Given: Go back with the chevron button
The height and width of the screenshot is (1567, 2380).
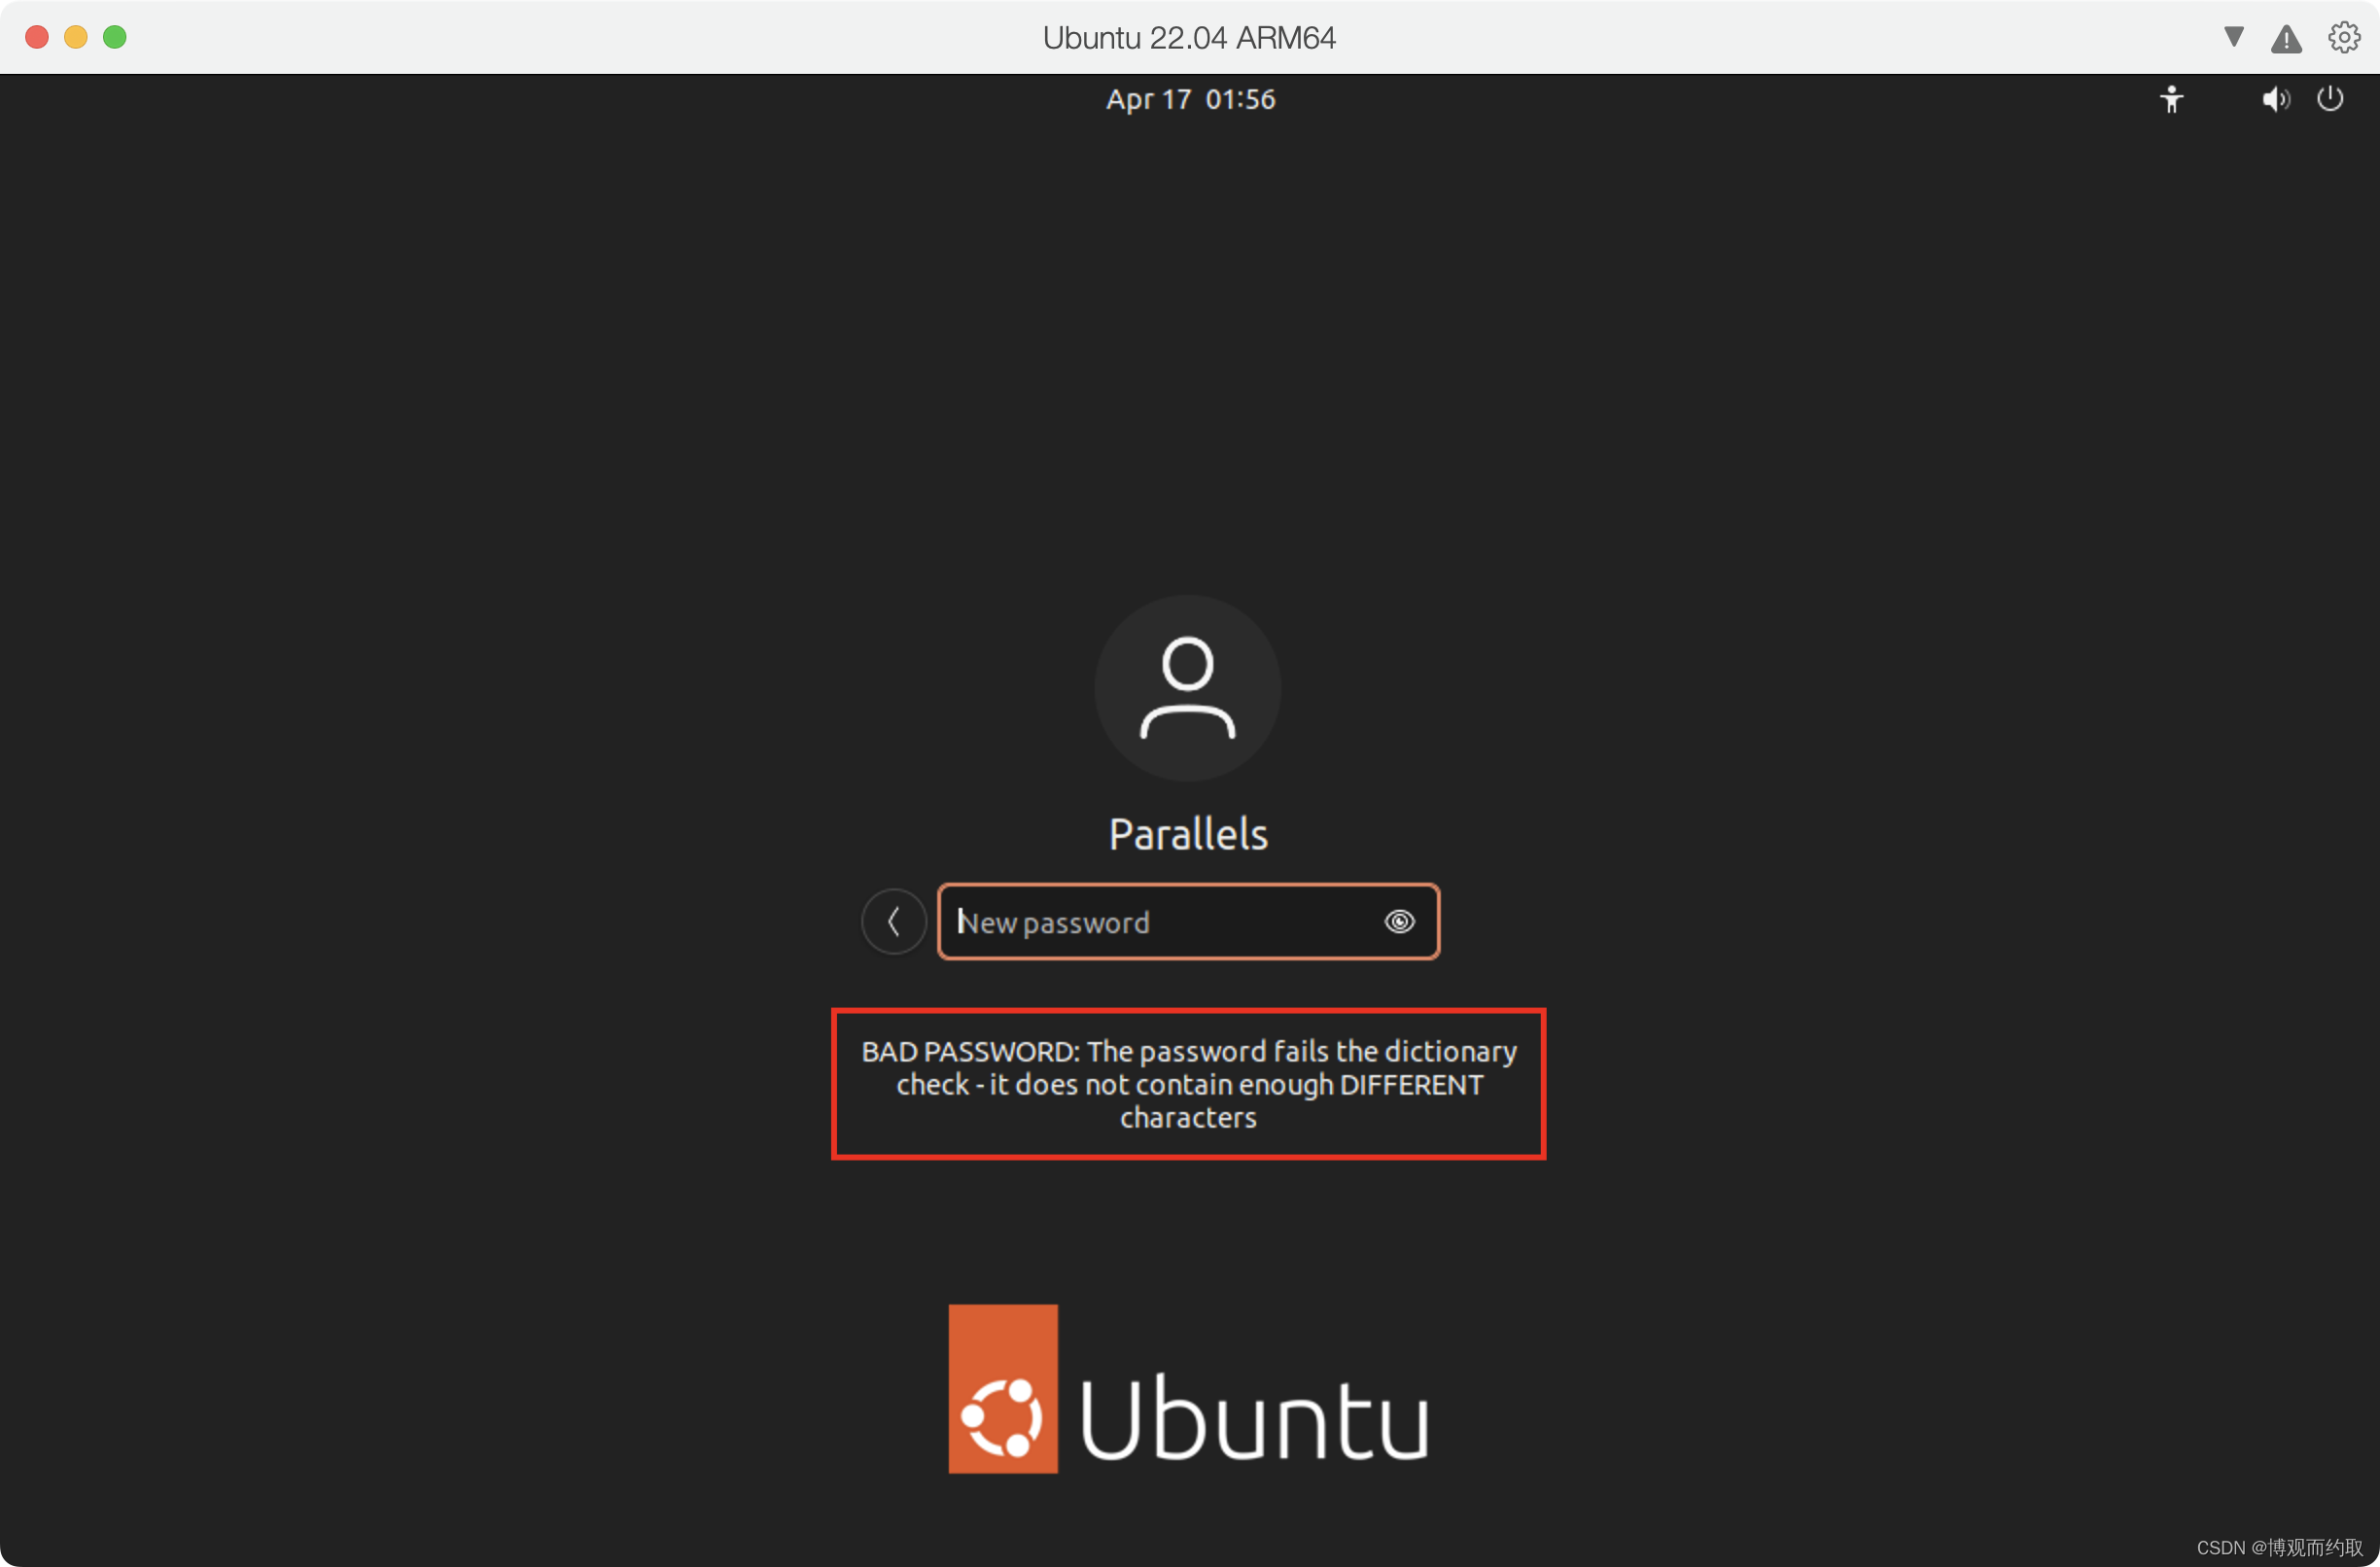Looking at the screenshot, I should click(x=894, y=921).
